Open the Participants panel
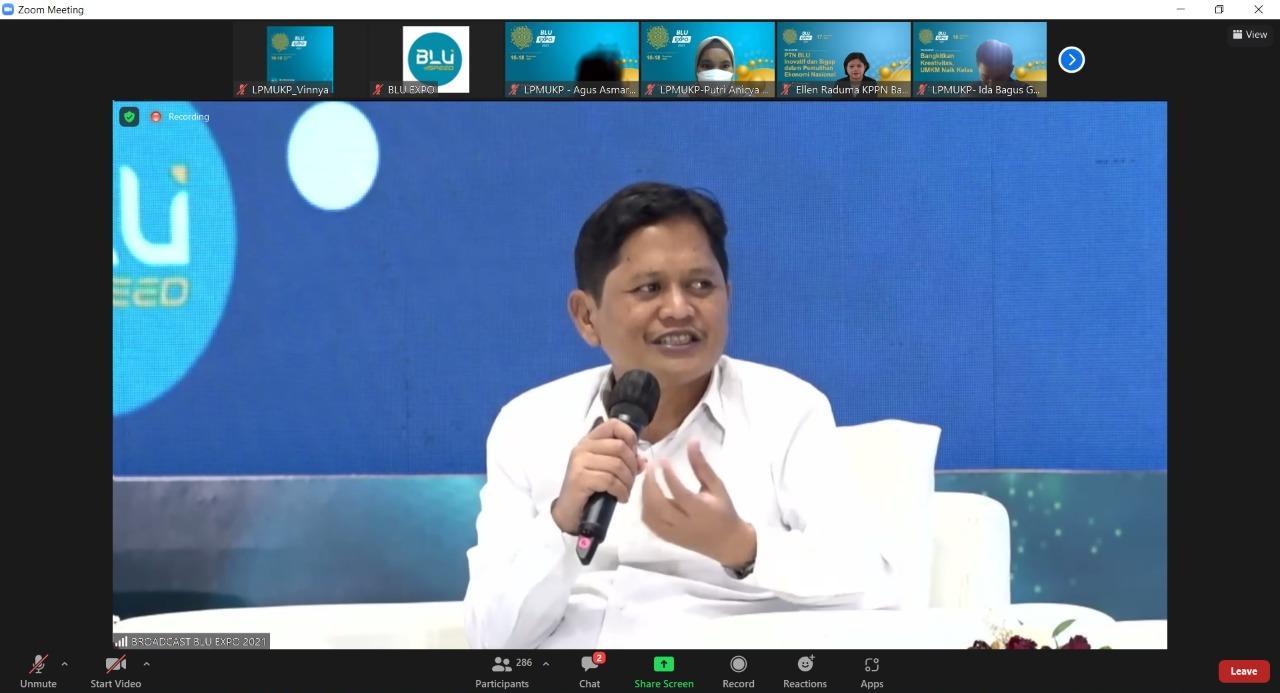This screenshot has width=1280, height=693. [x=502, y=670]
